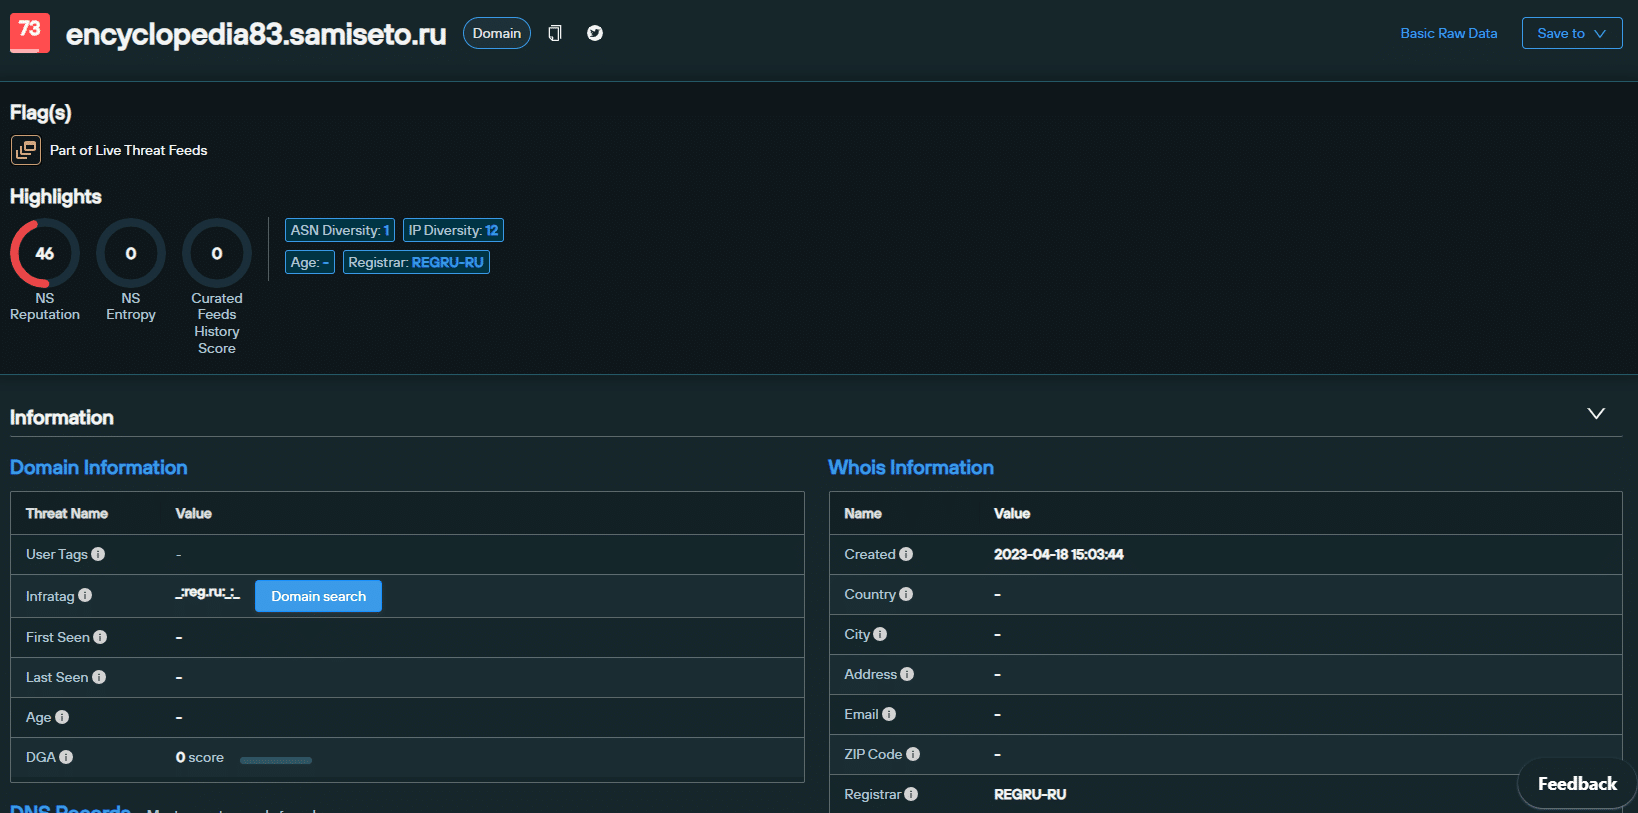Select the REGRU-RU registrar value in Whois table
This screenshot has width=1638, height=813.
1030,794
